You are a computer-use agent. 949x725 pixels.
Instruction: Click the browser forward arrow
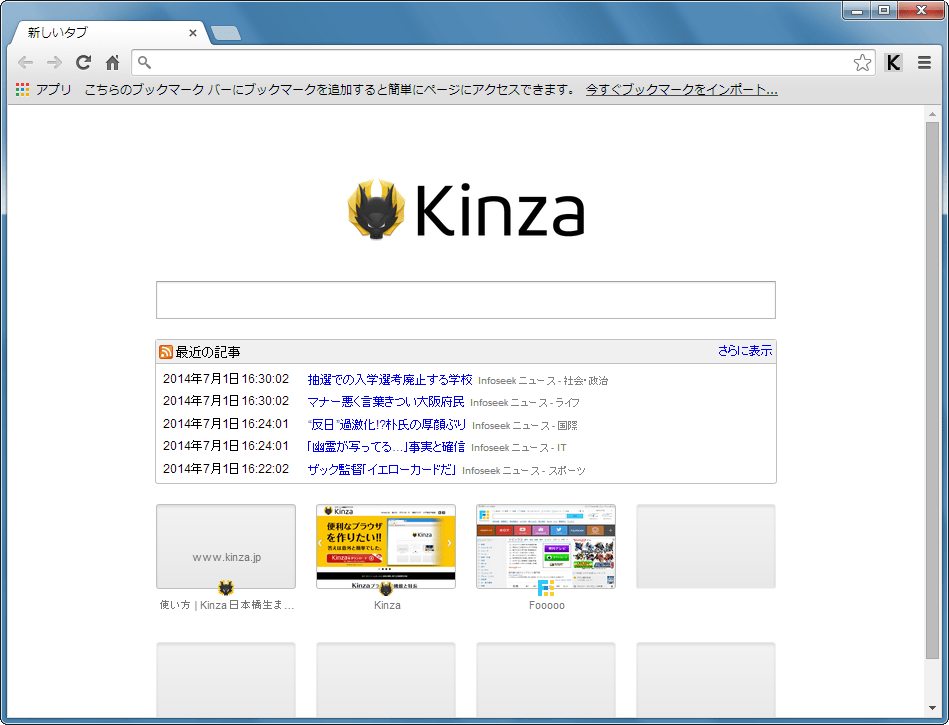click(x=54, y=62)
